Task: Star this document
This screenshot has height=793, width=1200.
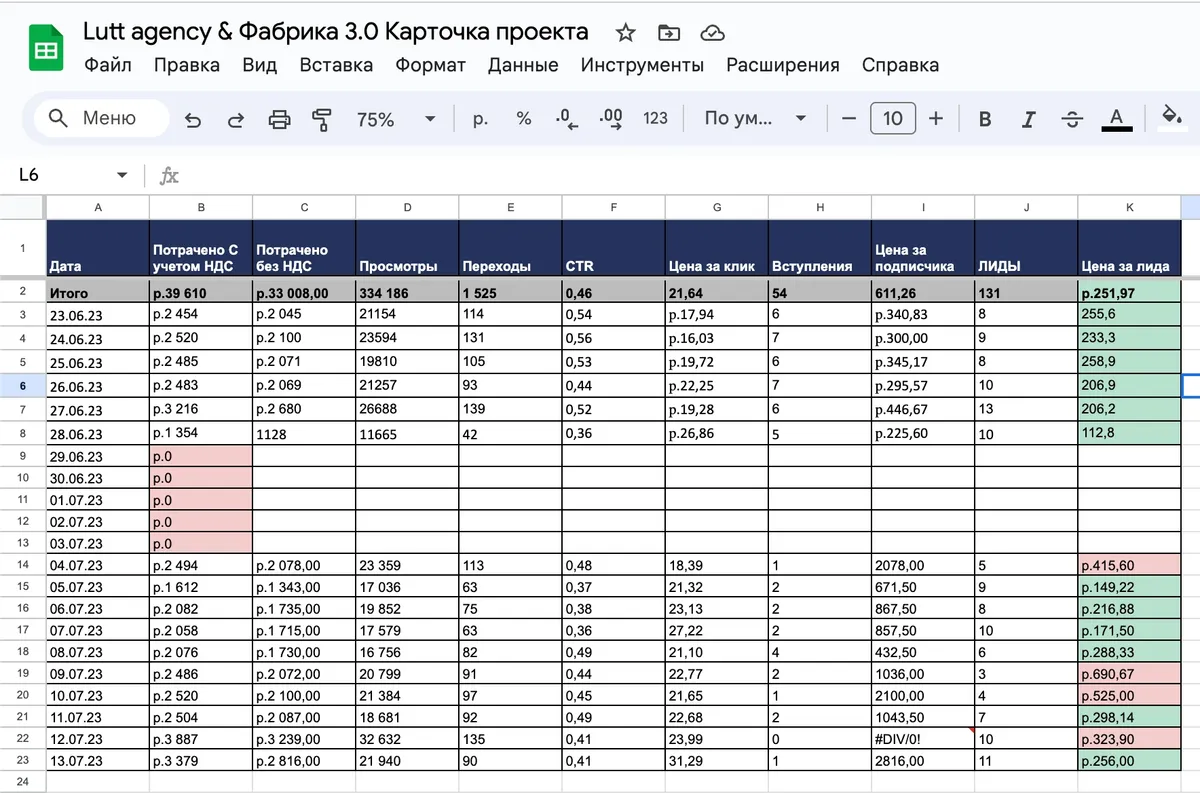Action: pyautogui.click(x=626, y=33)
